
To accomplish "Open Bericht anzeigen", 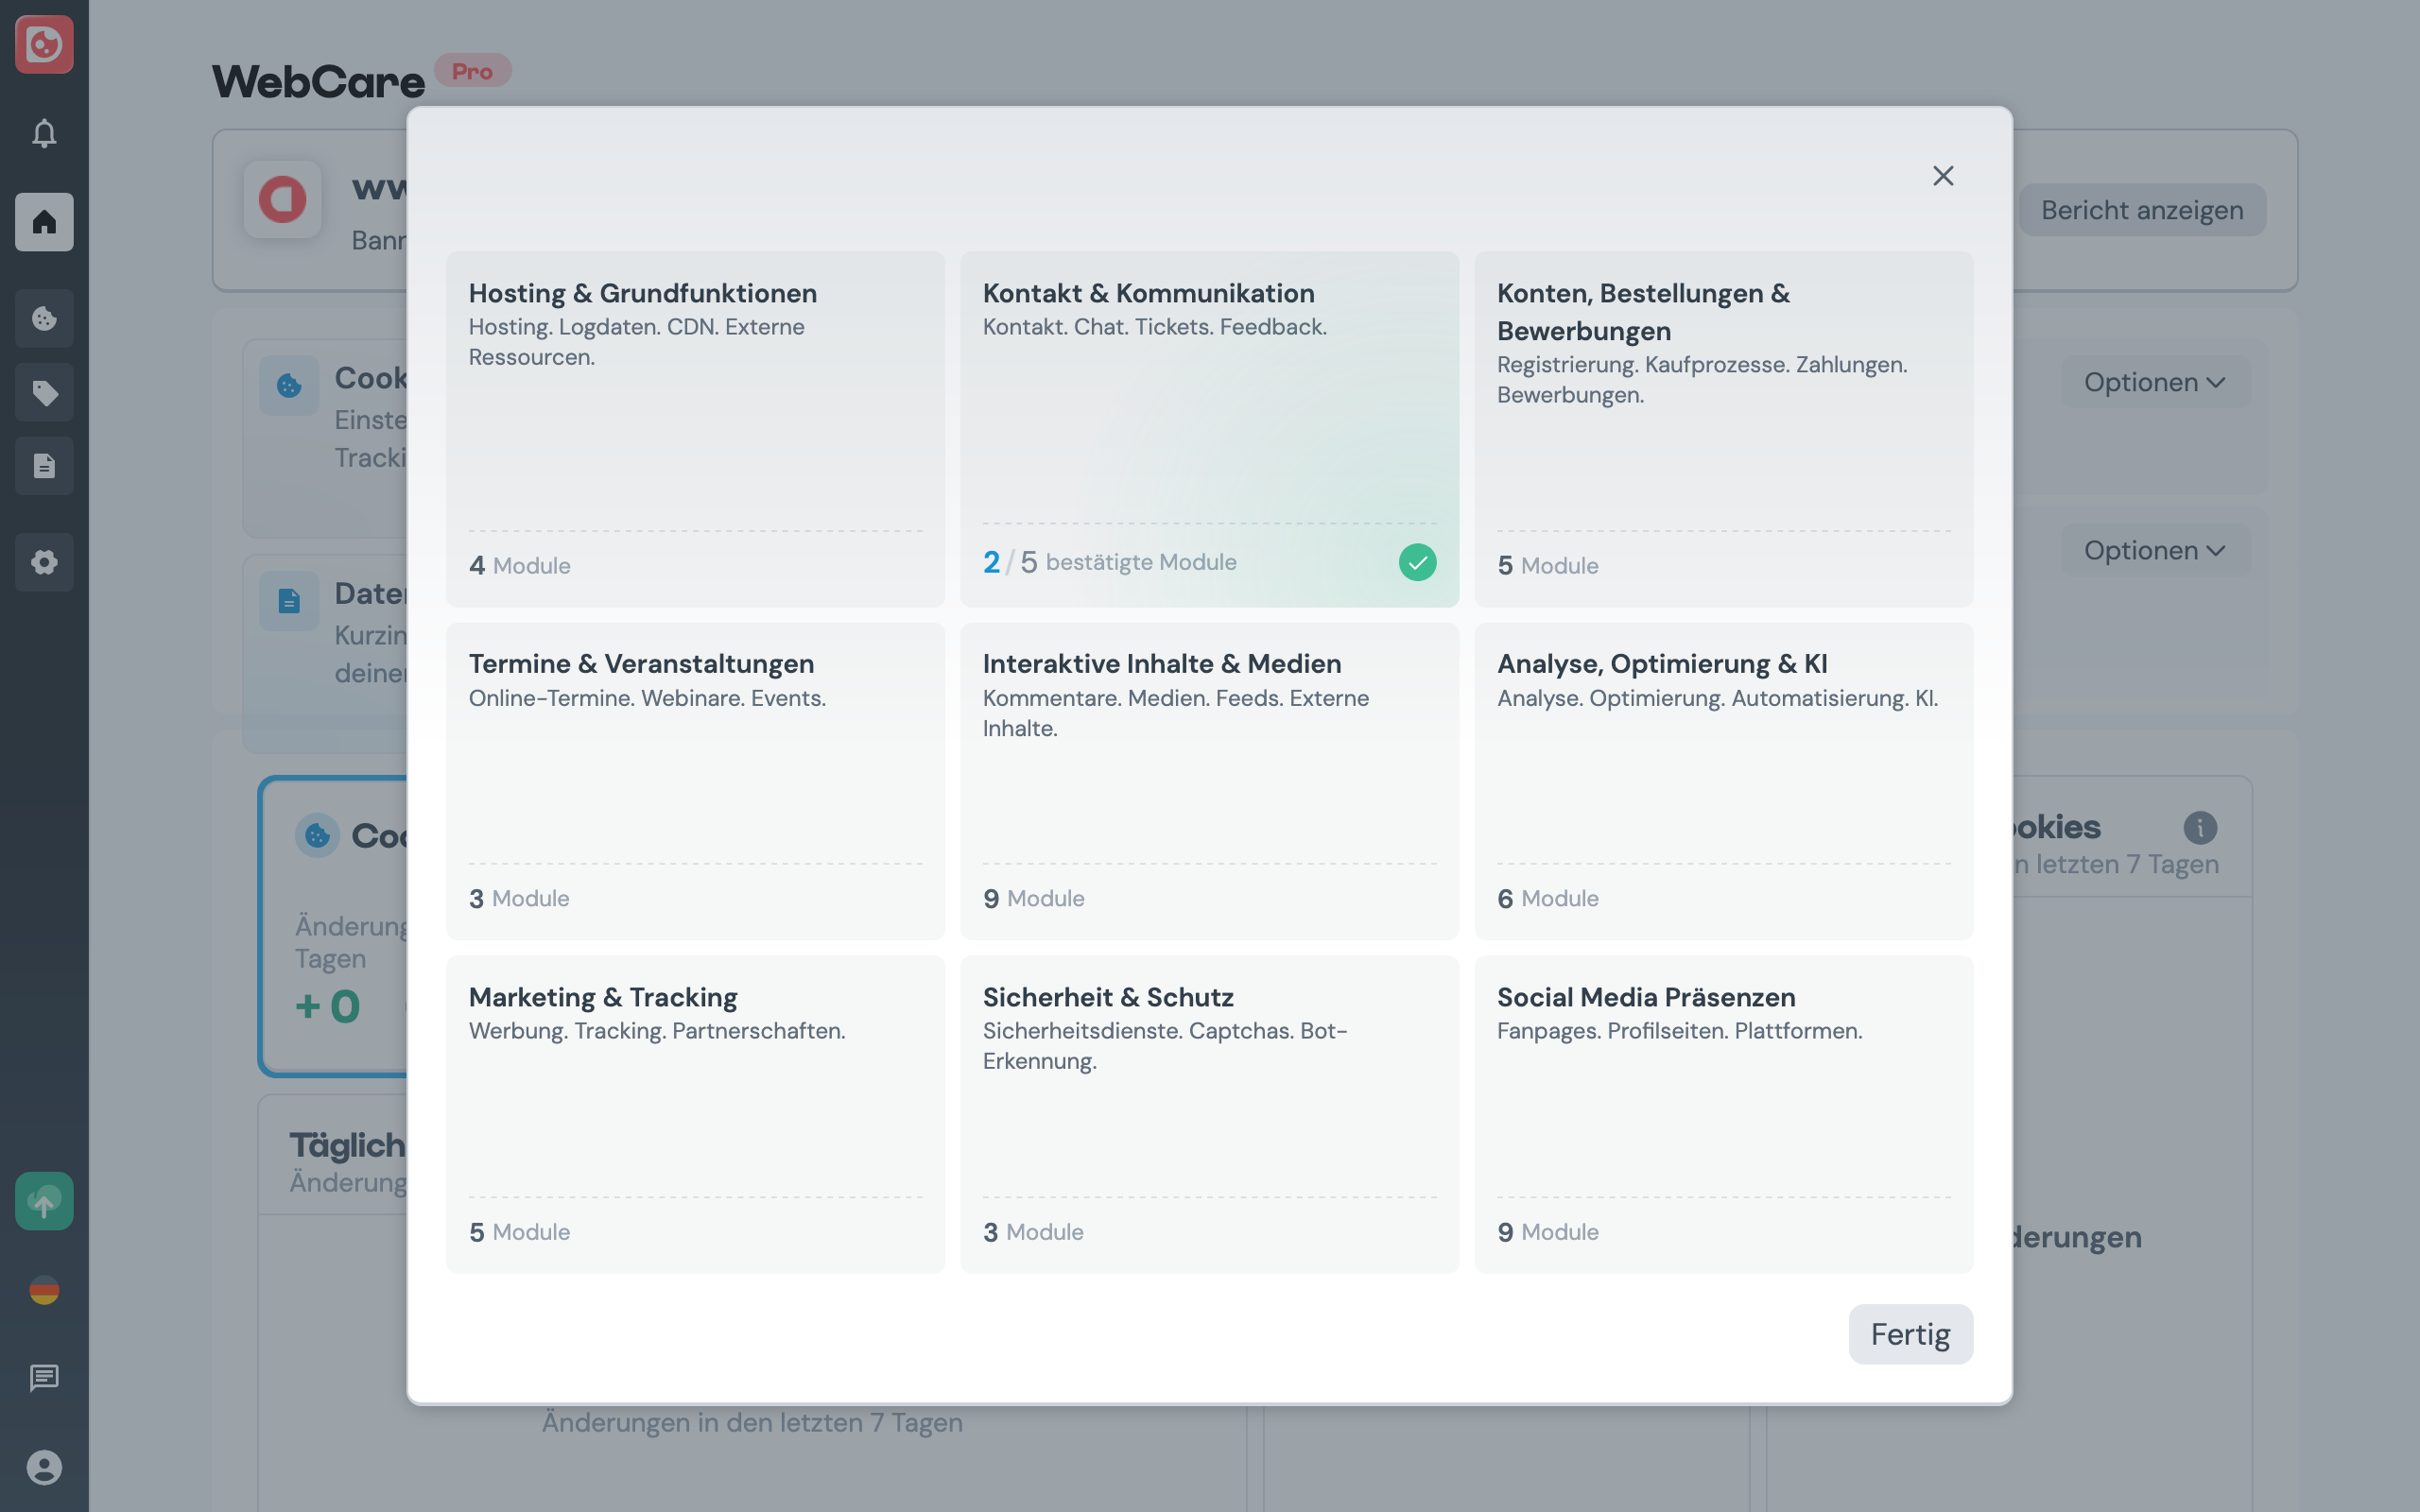I will click(2142, 209).
